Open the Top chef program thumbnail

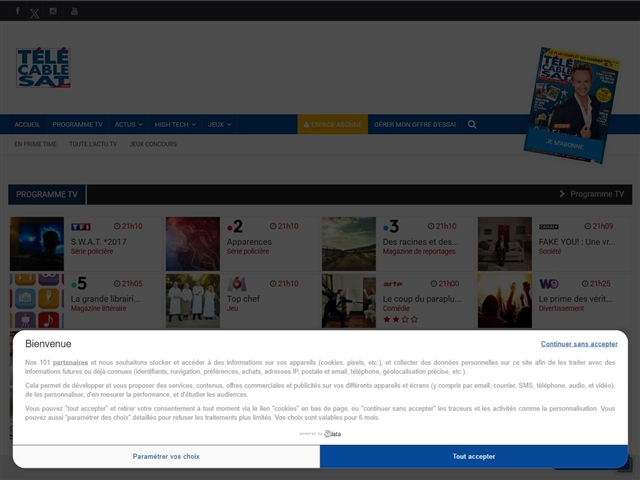[x=193, y=301]
